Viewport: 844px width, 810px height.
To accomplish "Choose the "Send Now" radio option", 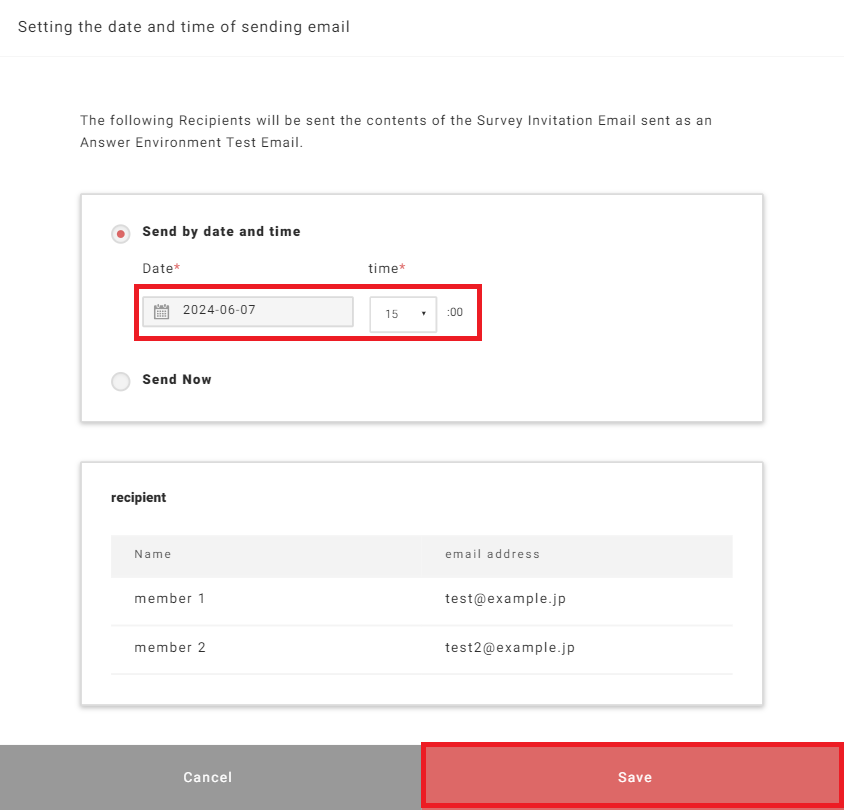I will 121,381.
